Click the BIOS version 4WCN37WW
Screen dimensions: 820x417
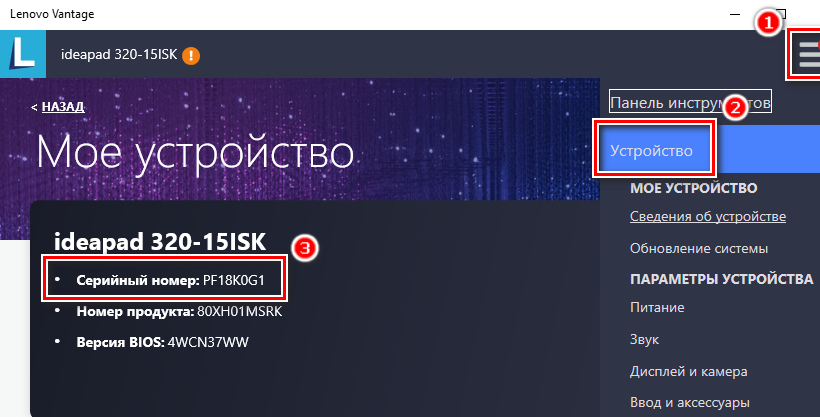point(208,342)
